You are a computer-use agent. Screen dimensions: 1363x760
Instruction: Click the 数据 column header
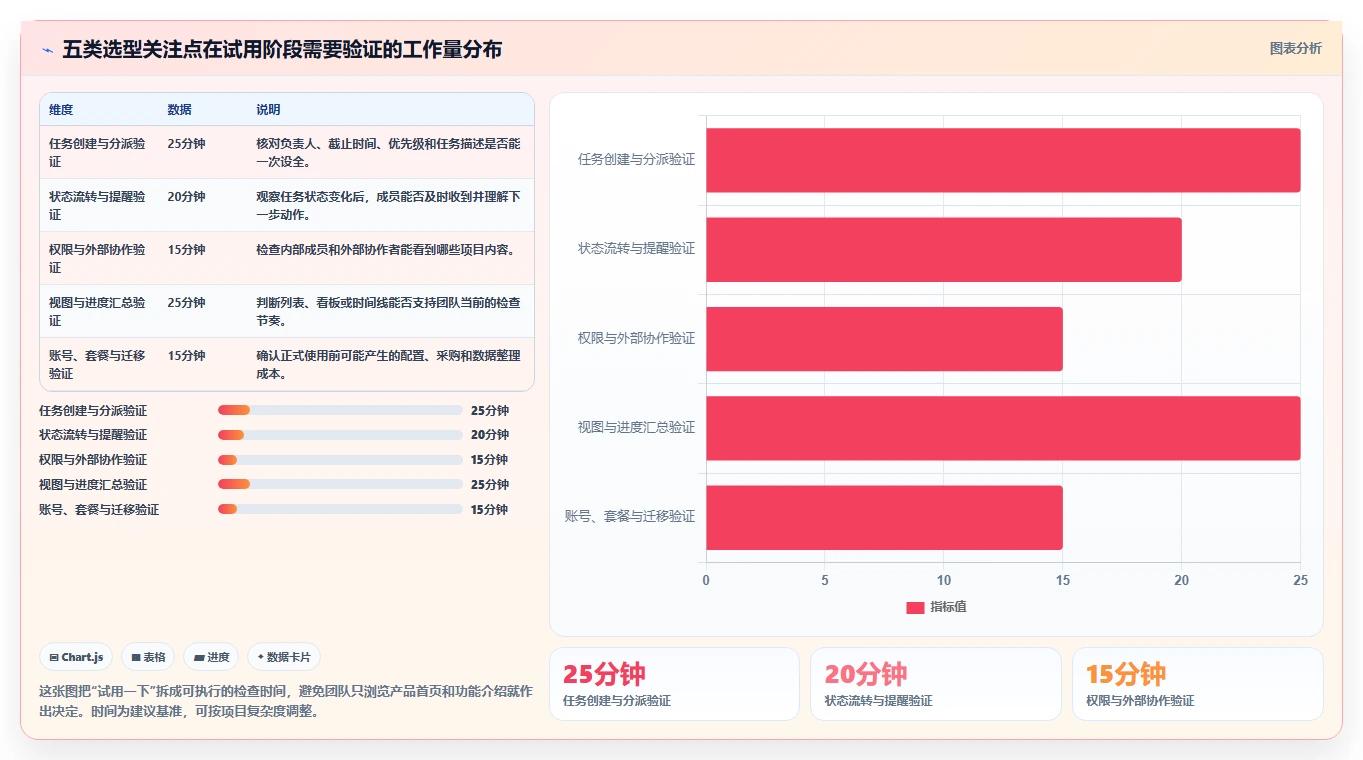pos(180,109)
